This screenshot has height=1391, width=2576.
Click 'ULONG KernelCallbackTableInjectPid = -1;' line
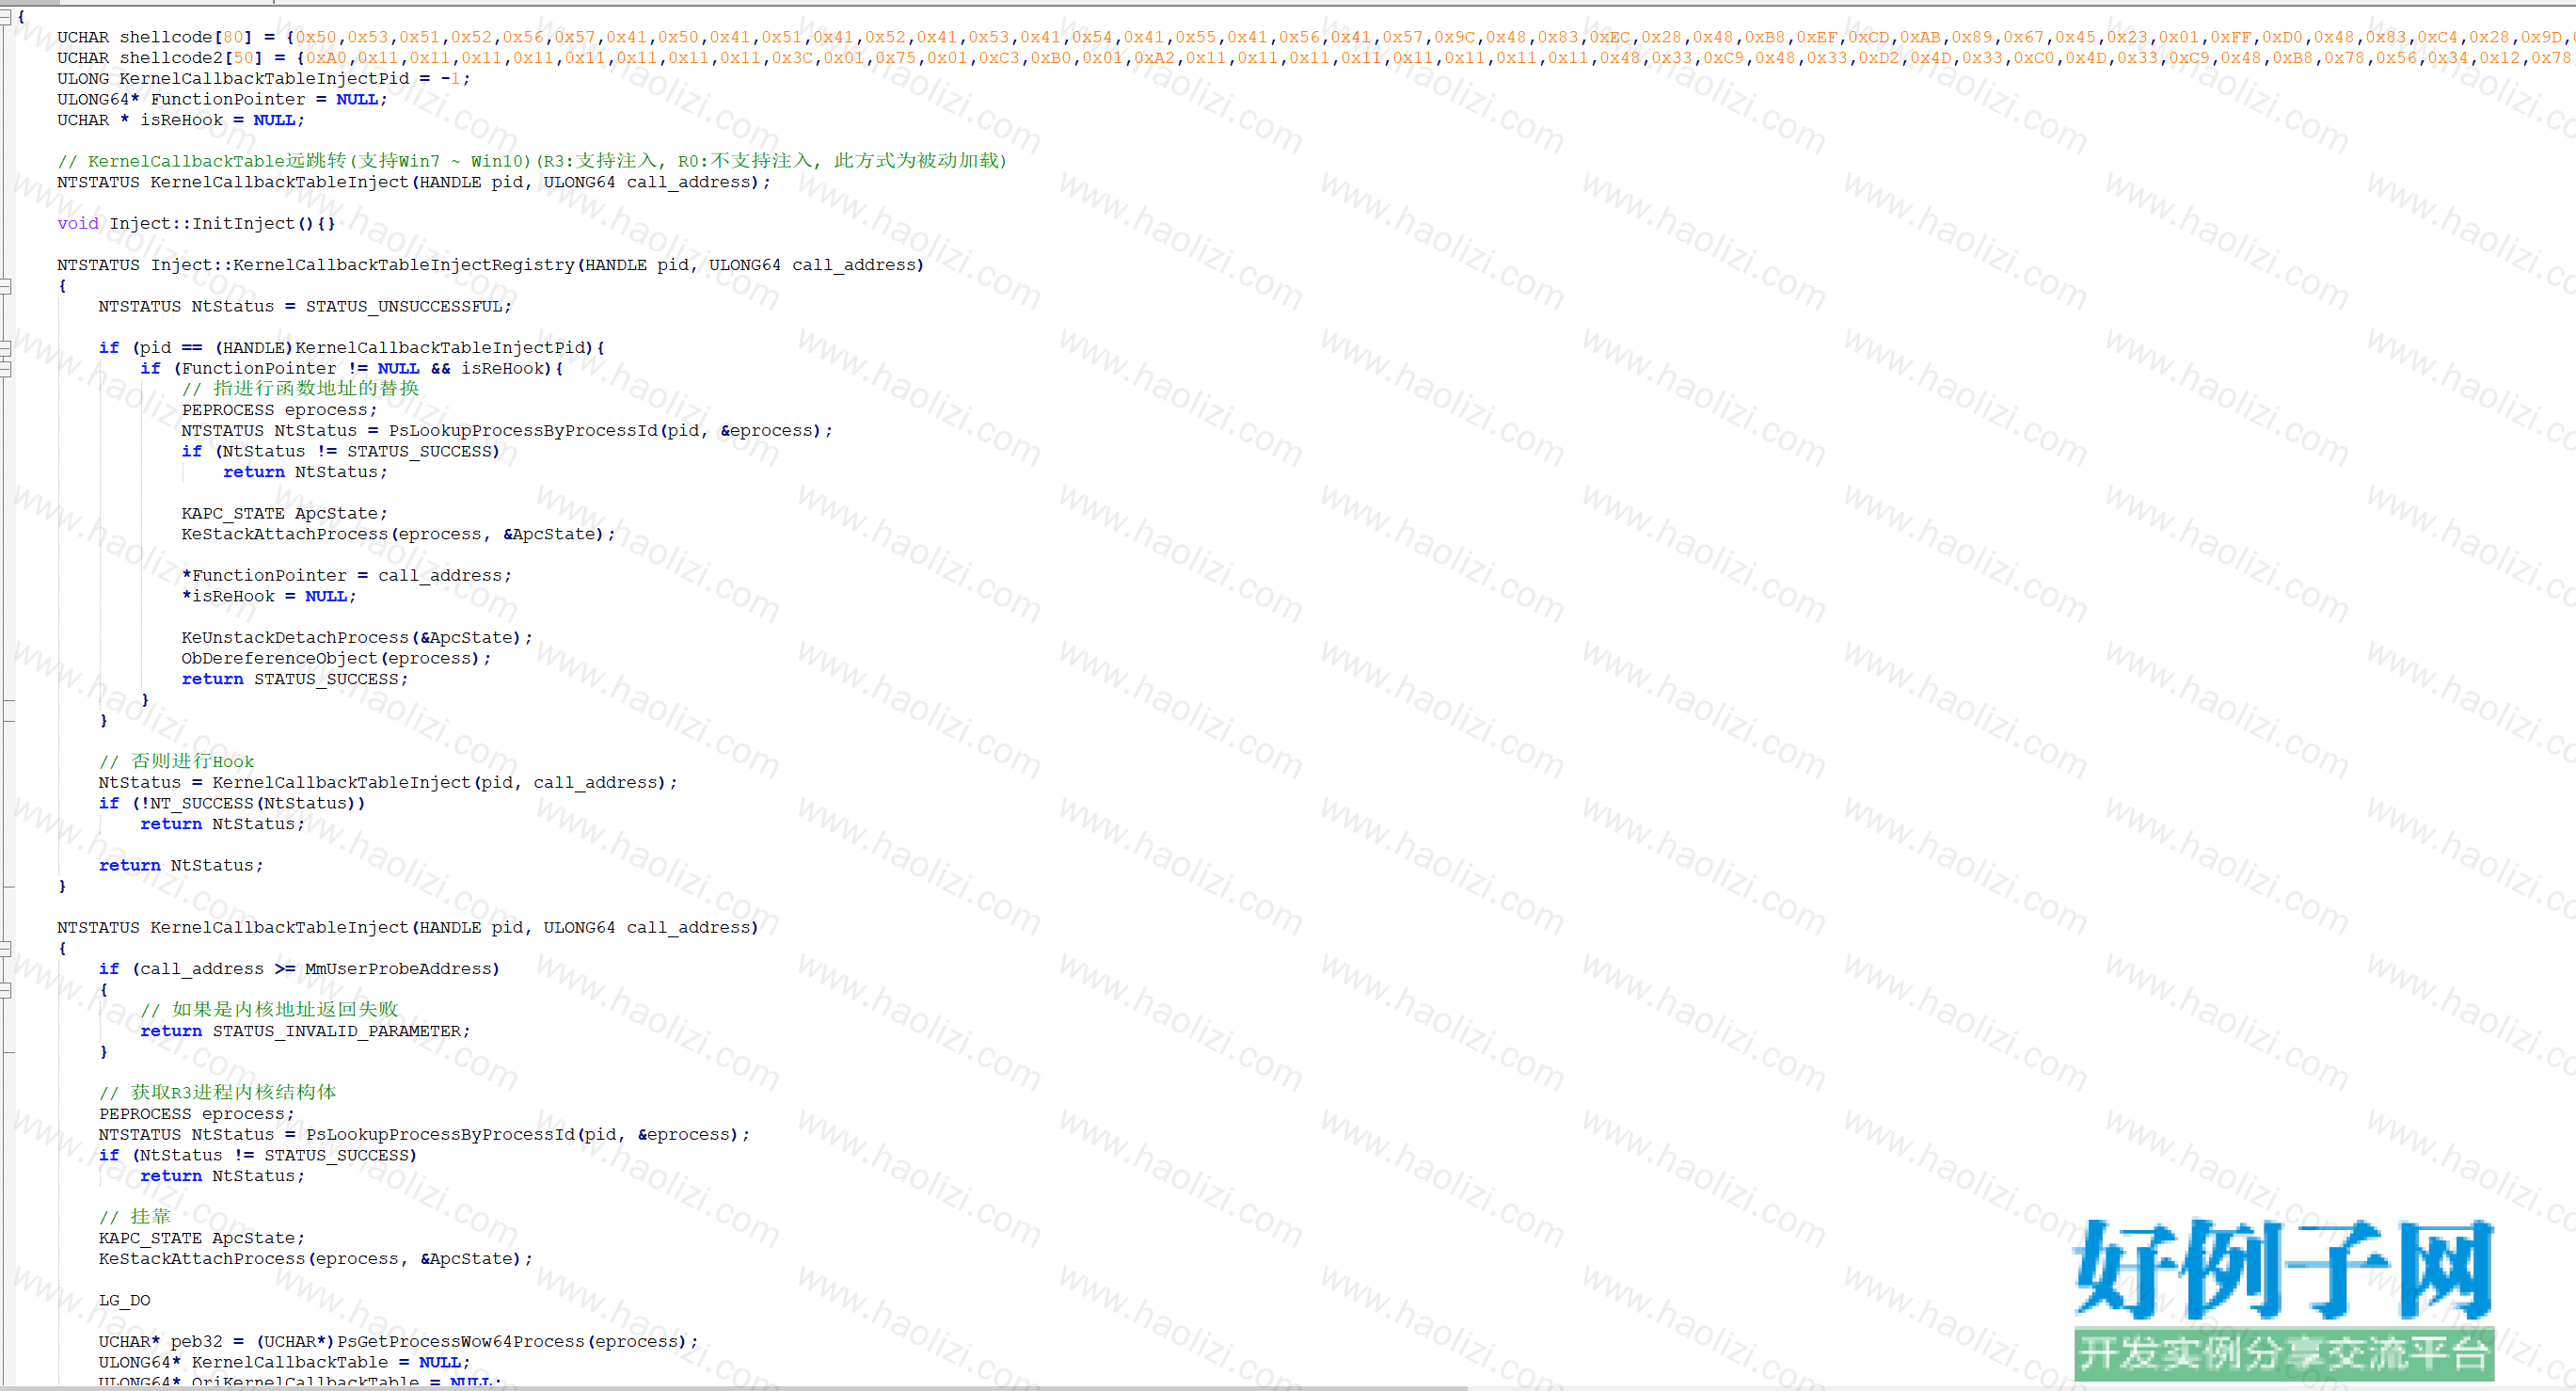click(264, 79)
